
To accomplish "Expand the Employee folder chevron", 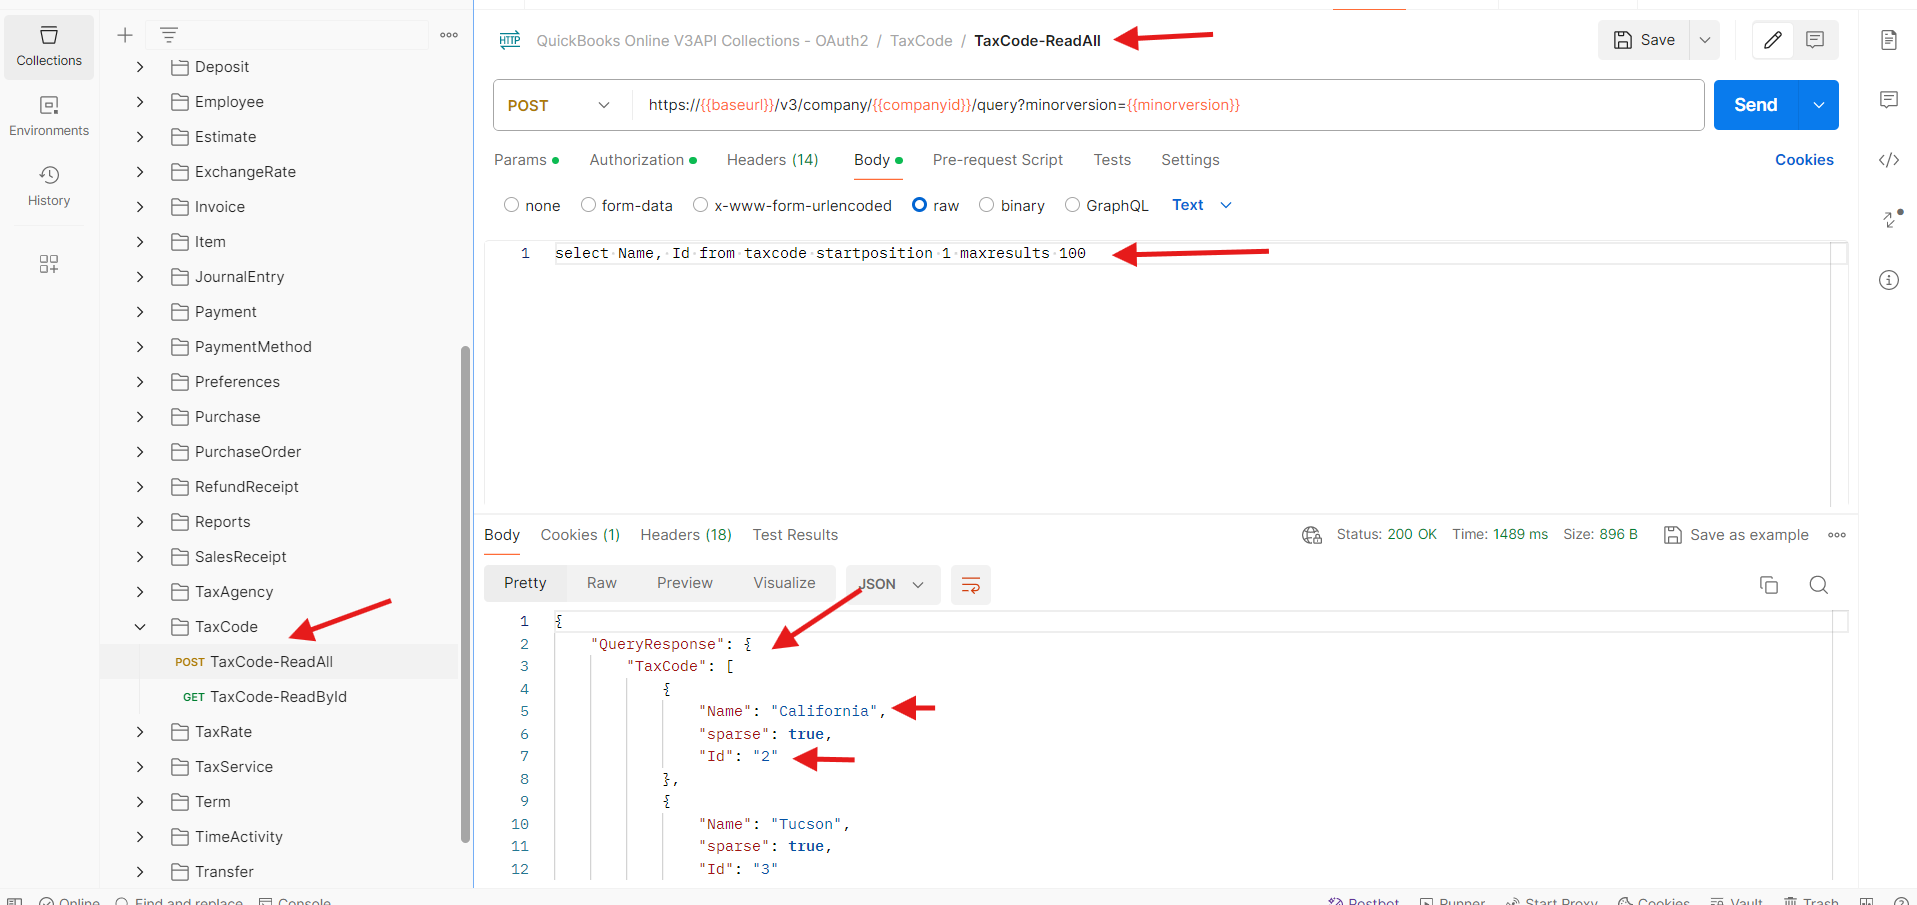I will pyautogui.click(x=140, y=102).
